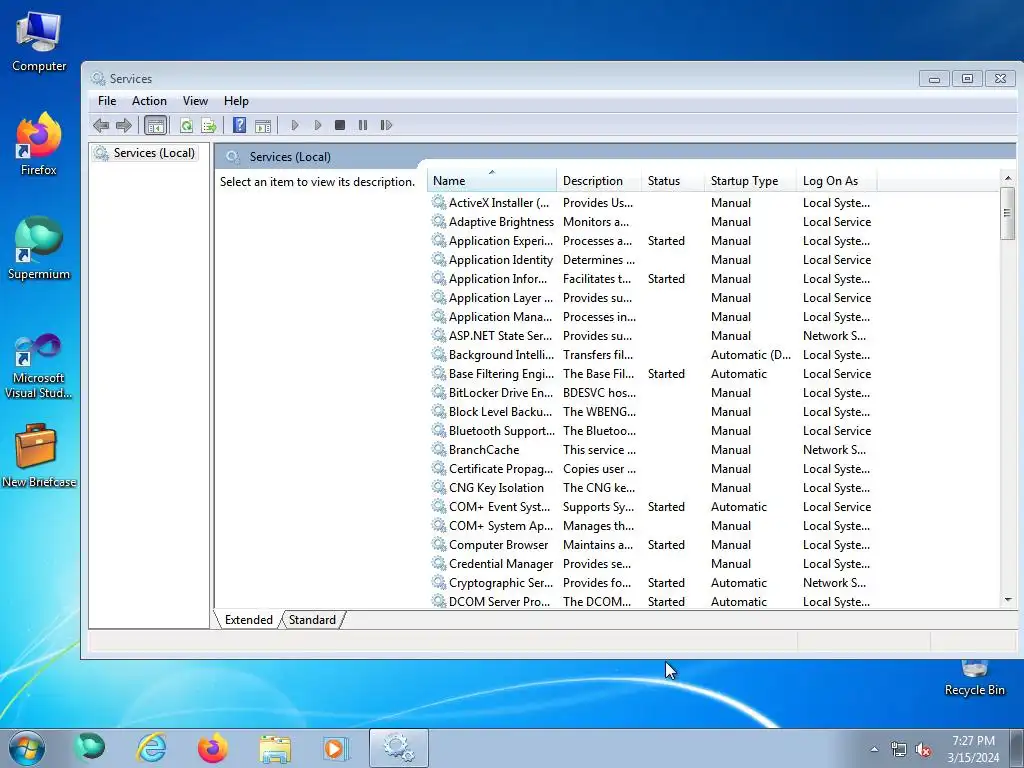Open Firefox from the taskbar

(x=213, y=748)
